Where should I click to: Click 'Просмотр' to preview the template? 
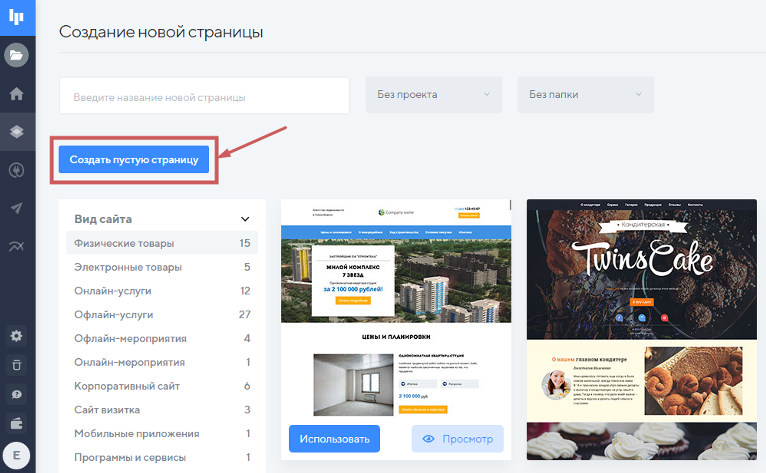[458, 439]
